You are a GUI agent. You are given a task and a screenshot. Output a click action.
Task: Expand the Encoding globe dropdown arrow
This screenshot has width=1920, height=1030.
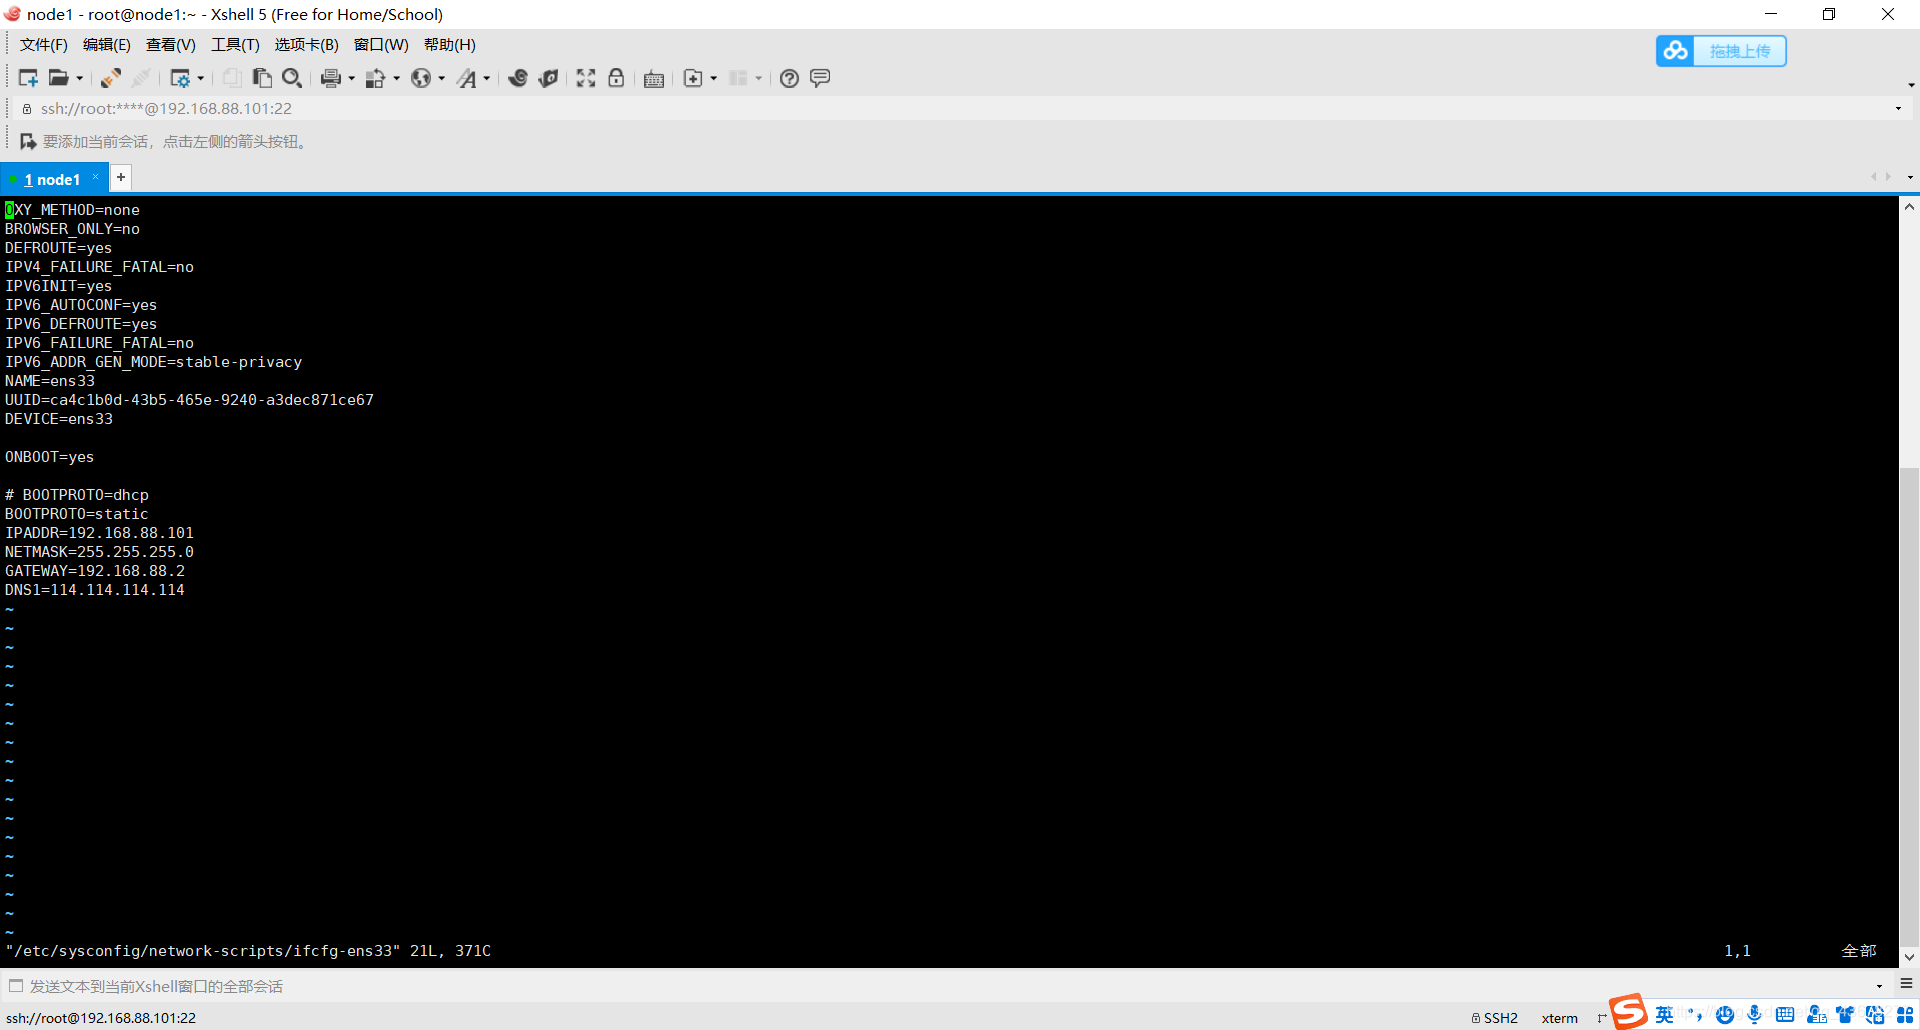point(442,78)
